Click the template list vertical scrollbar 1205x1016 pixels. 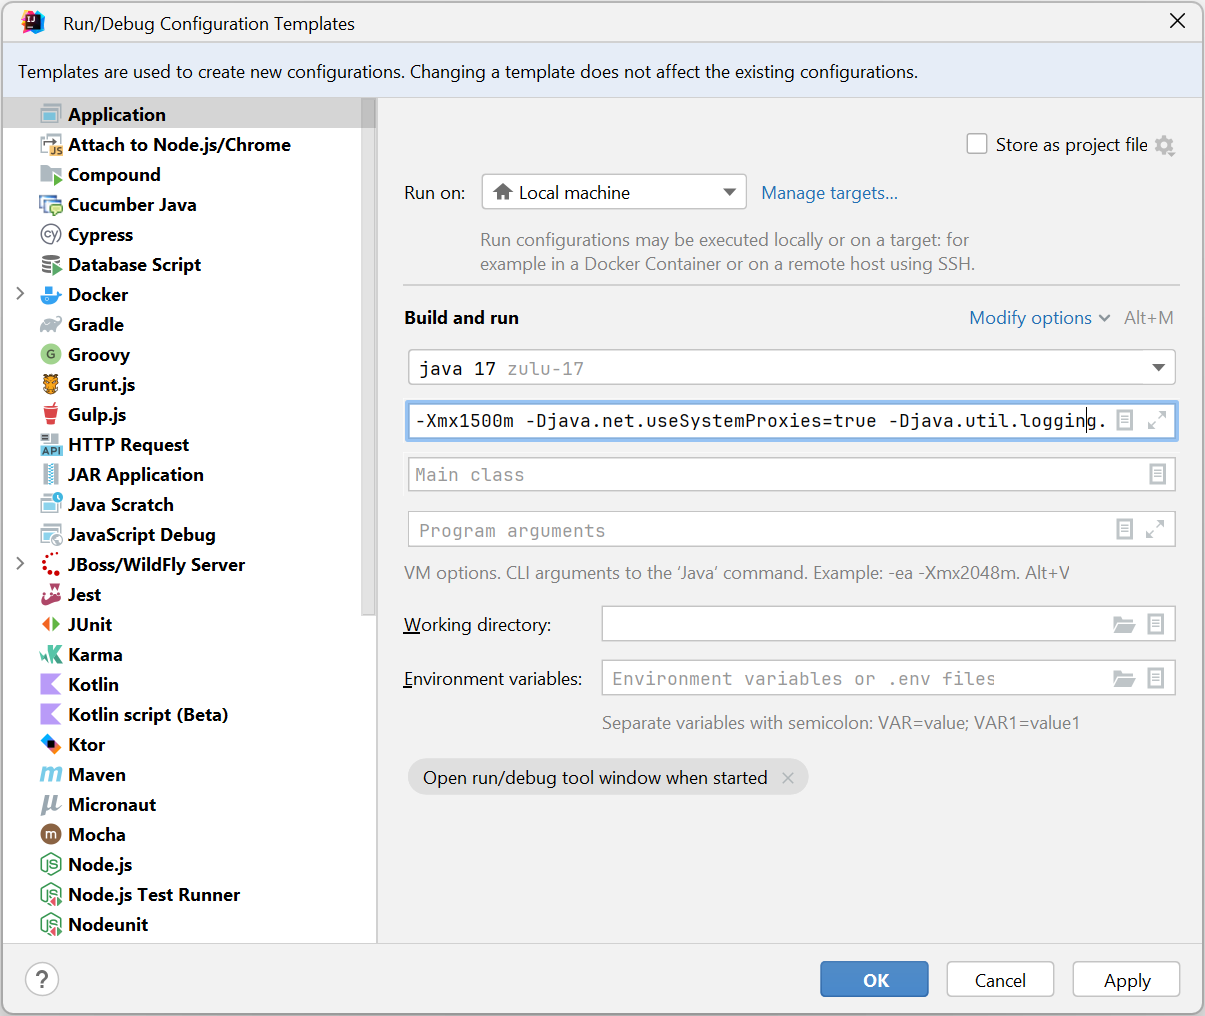click(x=369, y=356)
